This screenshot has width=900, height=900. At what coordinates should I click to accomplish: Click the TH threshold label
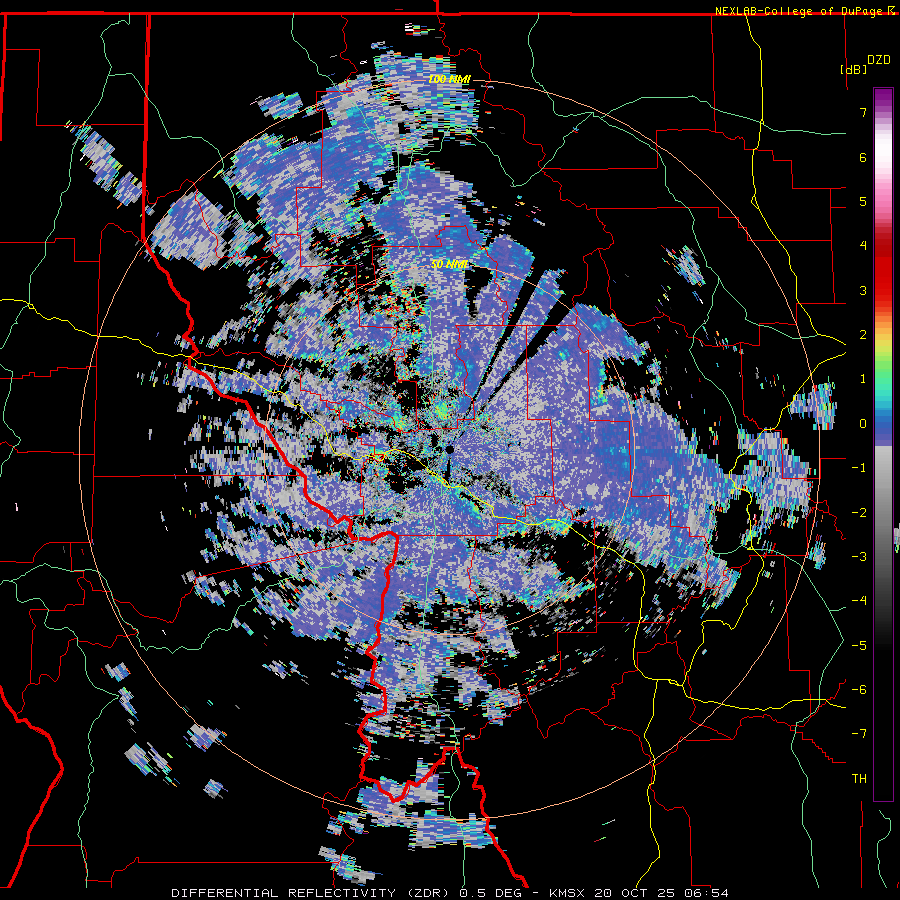coord(859,779)
